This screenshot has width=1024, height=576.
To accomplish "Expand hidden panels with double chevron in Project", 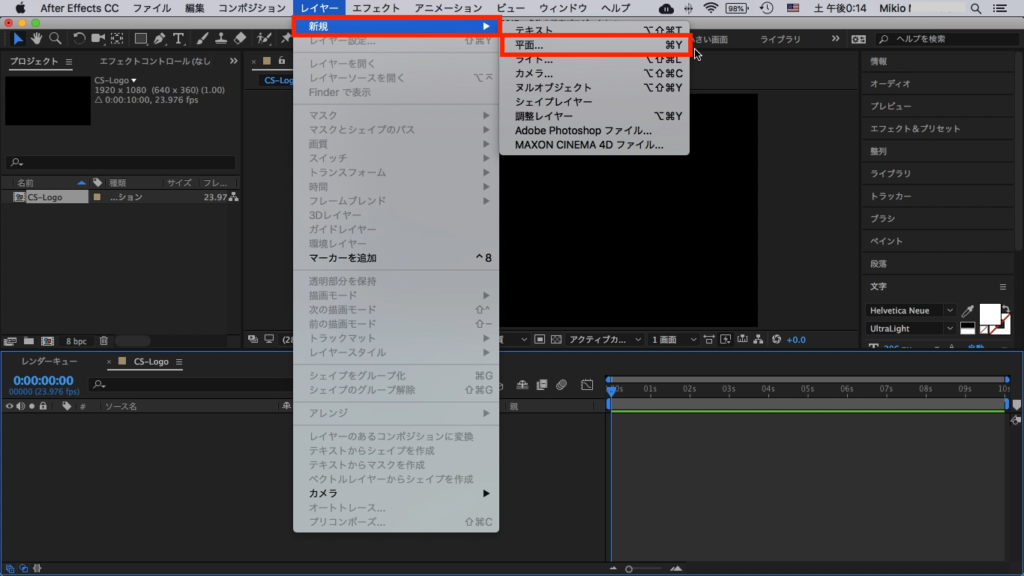I will [233, 61].
